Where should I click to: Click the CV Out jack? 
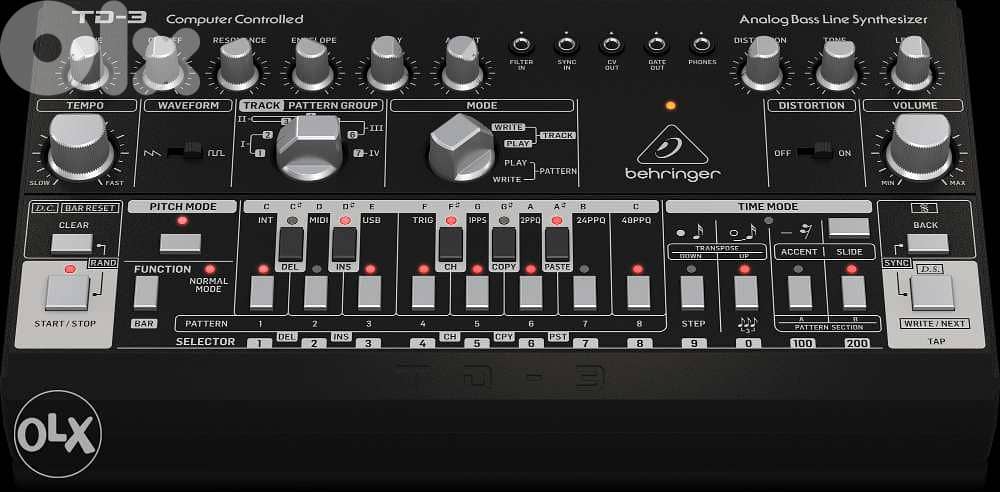611,45
